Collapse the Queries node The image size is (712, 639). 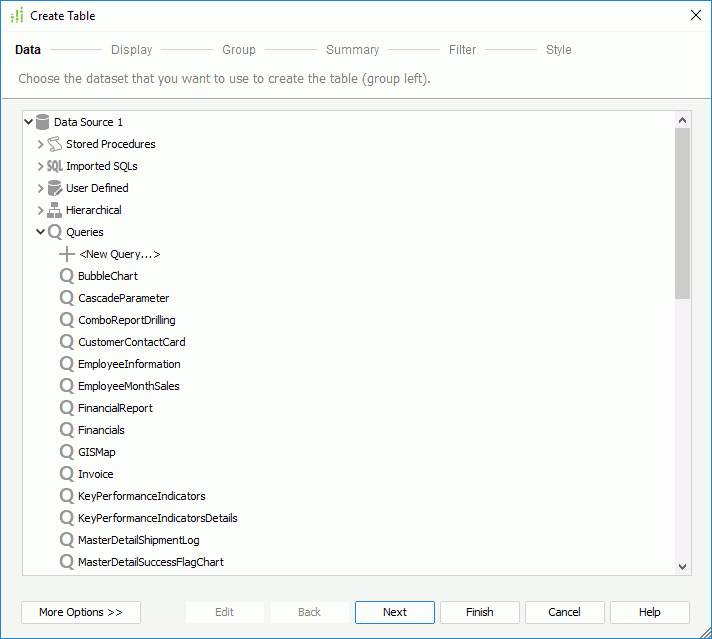[40, 232]
